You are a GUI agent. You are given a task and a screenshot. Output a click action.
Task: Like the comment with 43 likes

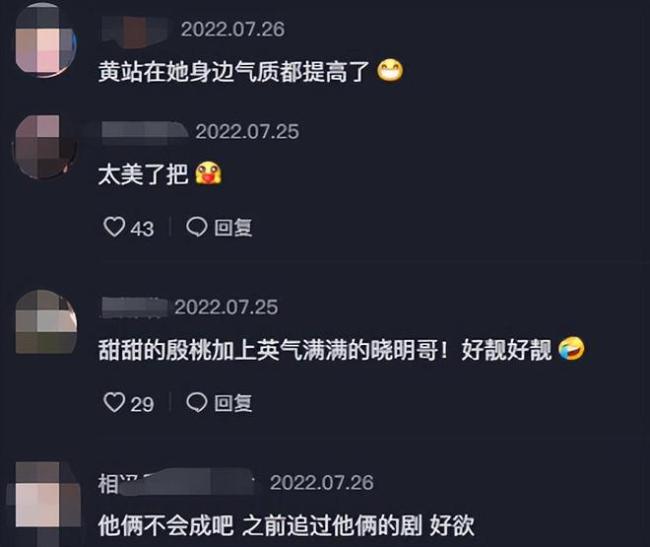(114, 227)
